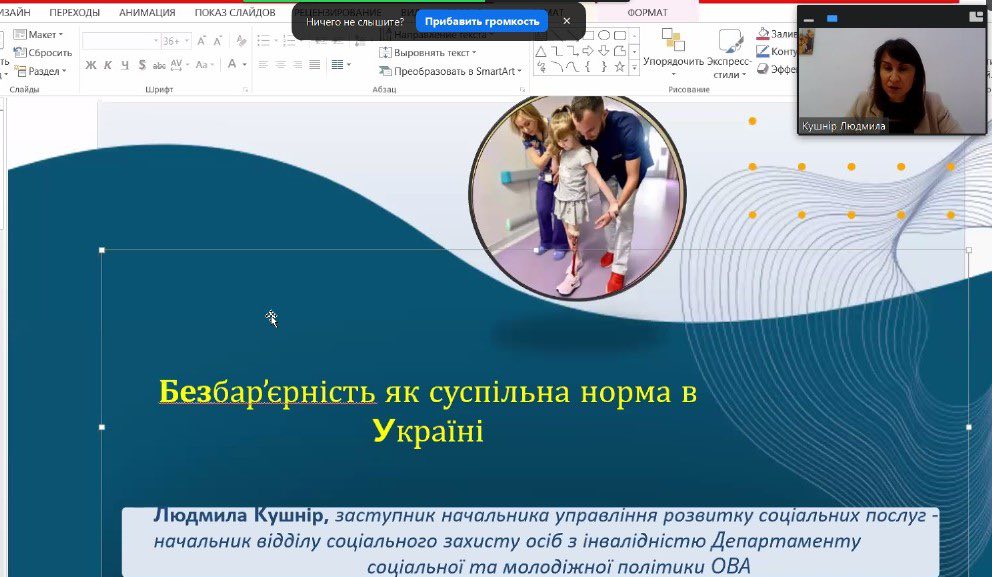Toggle bold Ж formatting

coord(90,65)
